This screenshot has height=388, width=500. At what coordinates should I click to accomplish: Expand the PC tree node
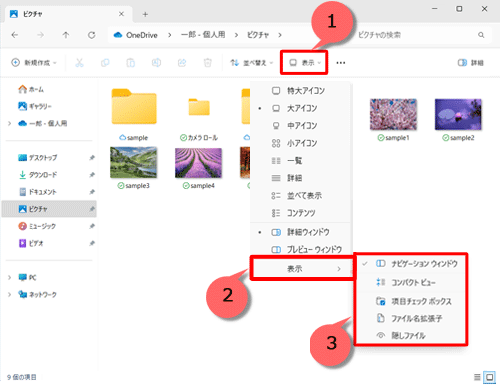[9, 277]
